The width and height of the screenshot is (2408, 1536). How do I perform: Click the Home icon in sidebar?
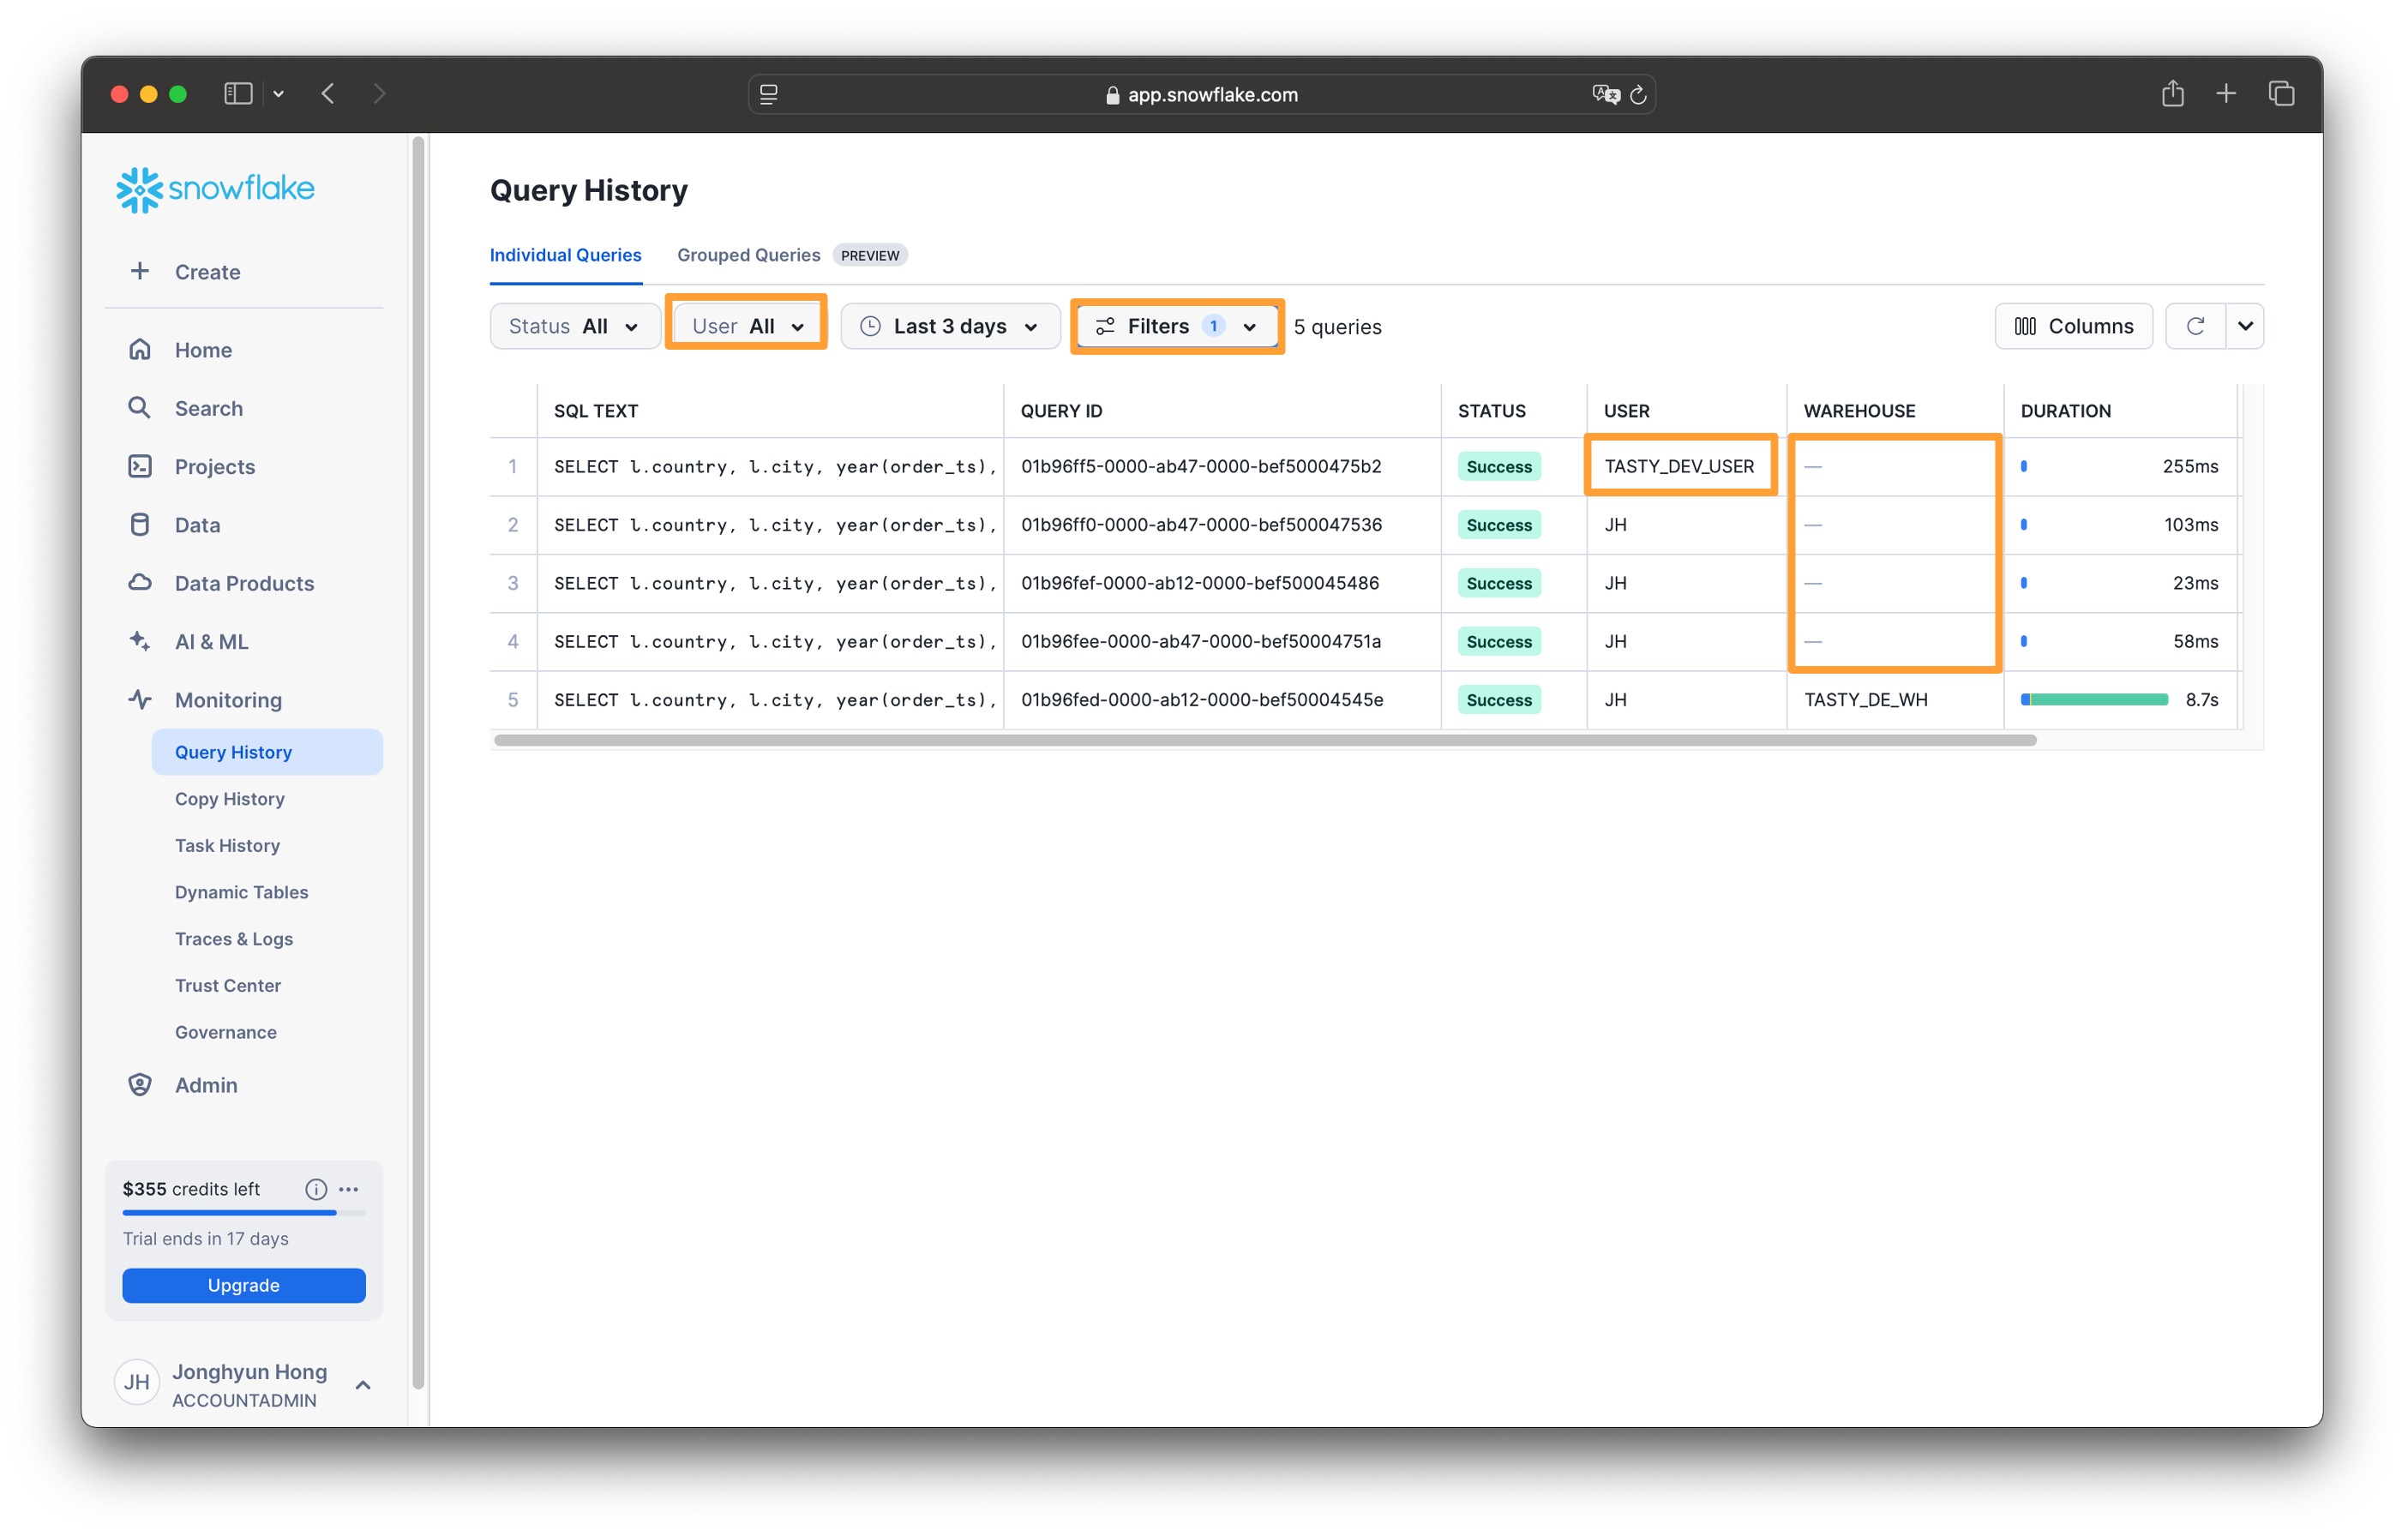140,349
